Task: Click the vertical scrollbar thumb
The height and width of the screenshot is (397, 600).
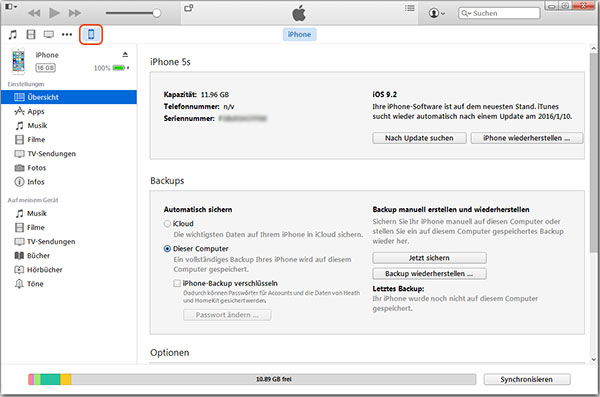Action: click(x=593, y=153)
